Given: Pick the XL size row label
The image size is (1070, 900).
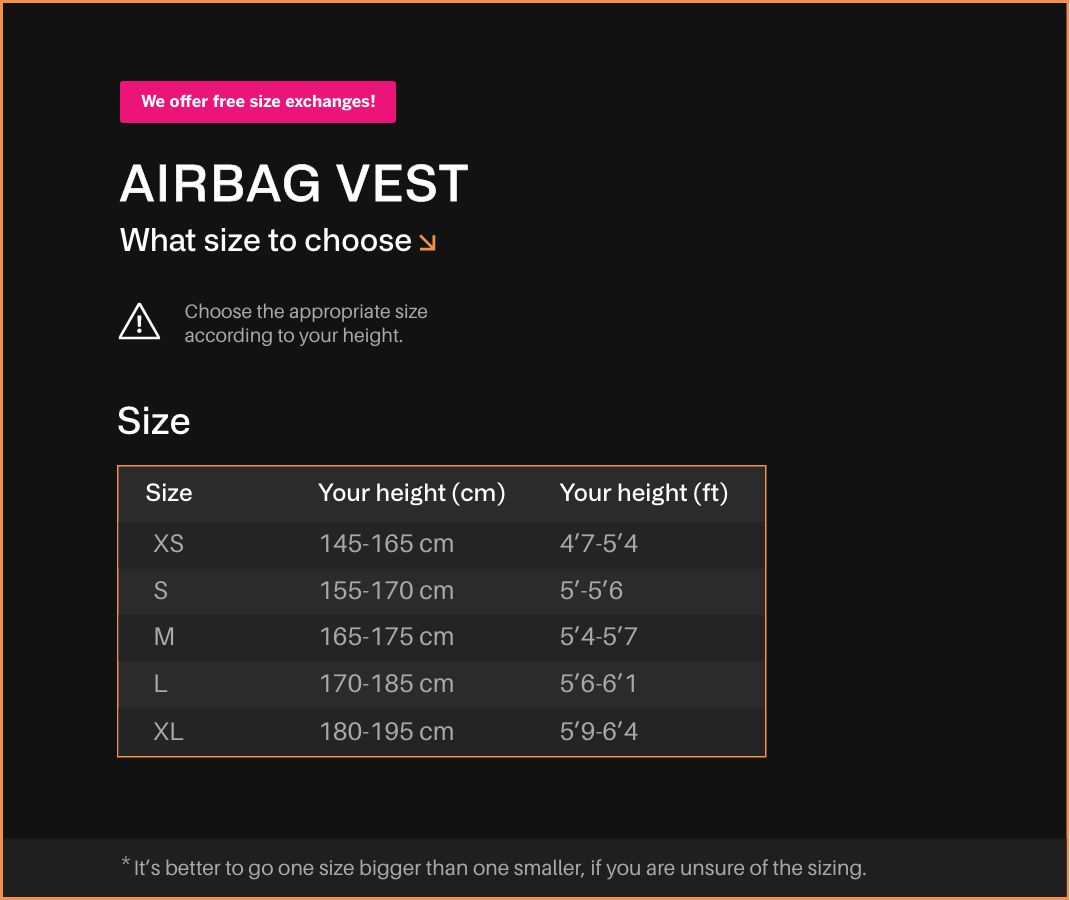Looking at the screenshot, I should [x=168, y=732].
